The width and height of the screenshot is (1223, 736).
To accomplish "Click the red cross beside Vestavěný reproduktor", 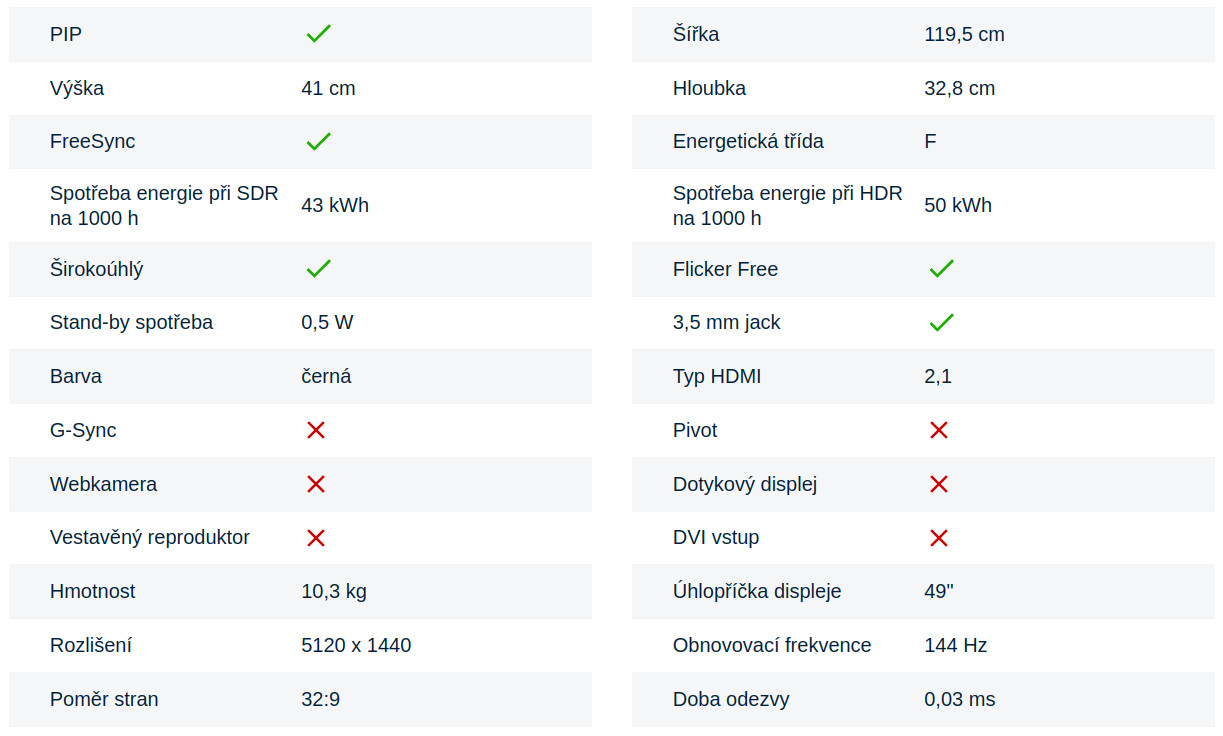I will click(316, 538).
